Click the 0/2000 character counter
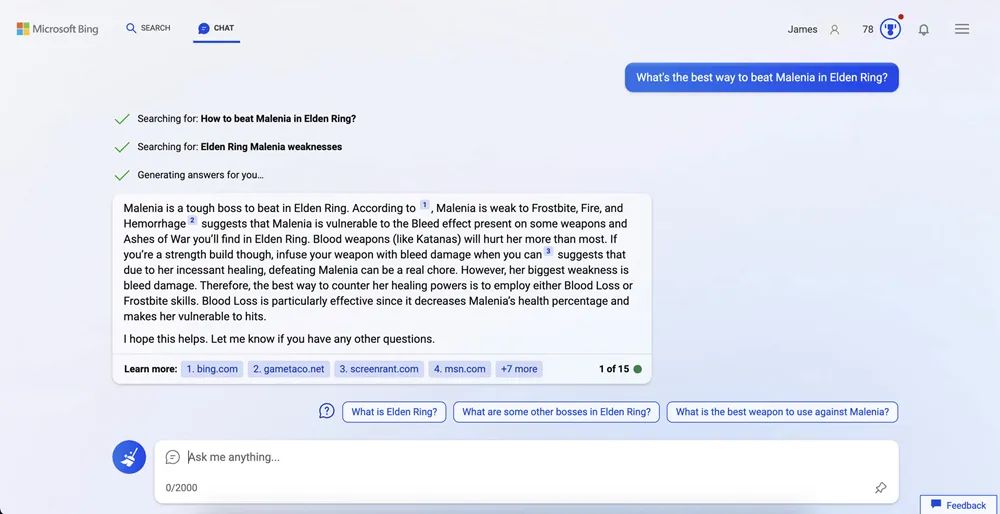The image size is (1000, 514). (x=182, y=488)
